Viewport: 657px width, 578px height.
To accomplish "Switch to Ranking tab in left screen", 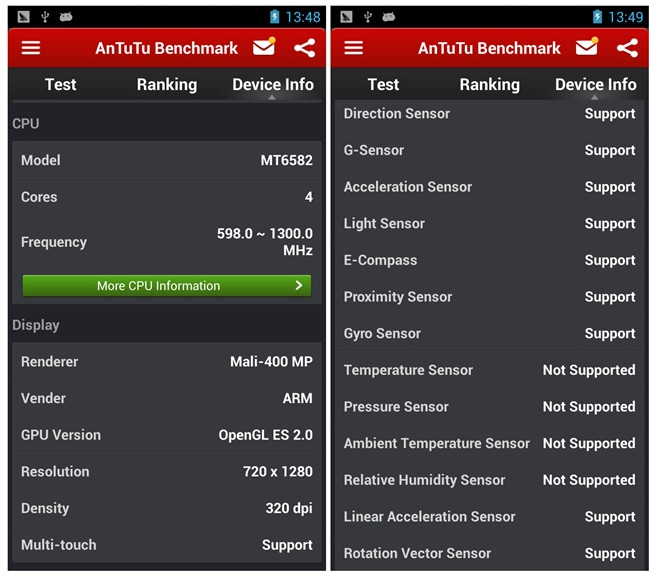I will click(167, 85).
